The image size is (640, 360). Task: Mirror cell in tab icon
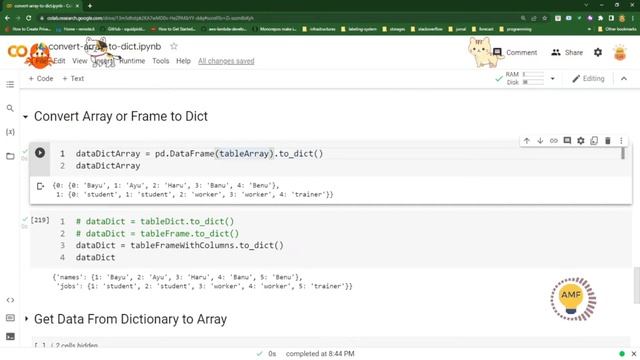pyautogui.click(x=594, y=141)
